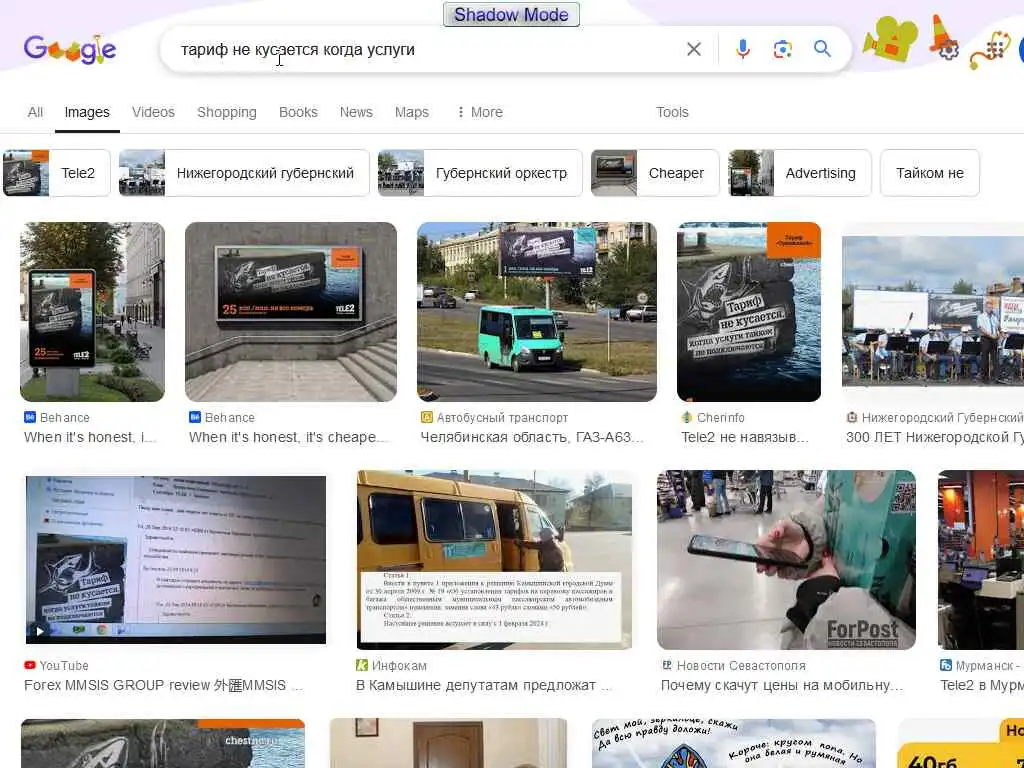Click the Нижегородский Губернский source favicon

point(852,417)
